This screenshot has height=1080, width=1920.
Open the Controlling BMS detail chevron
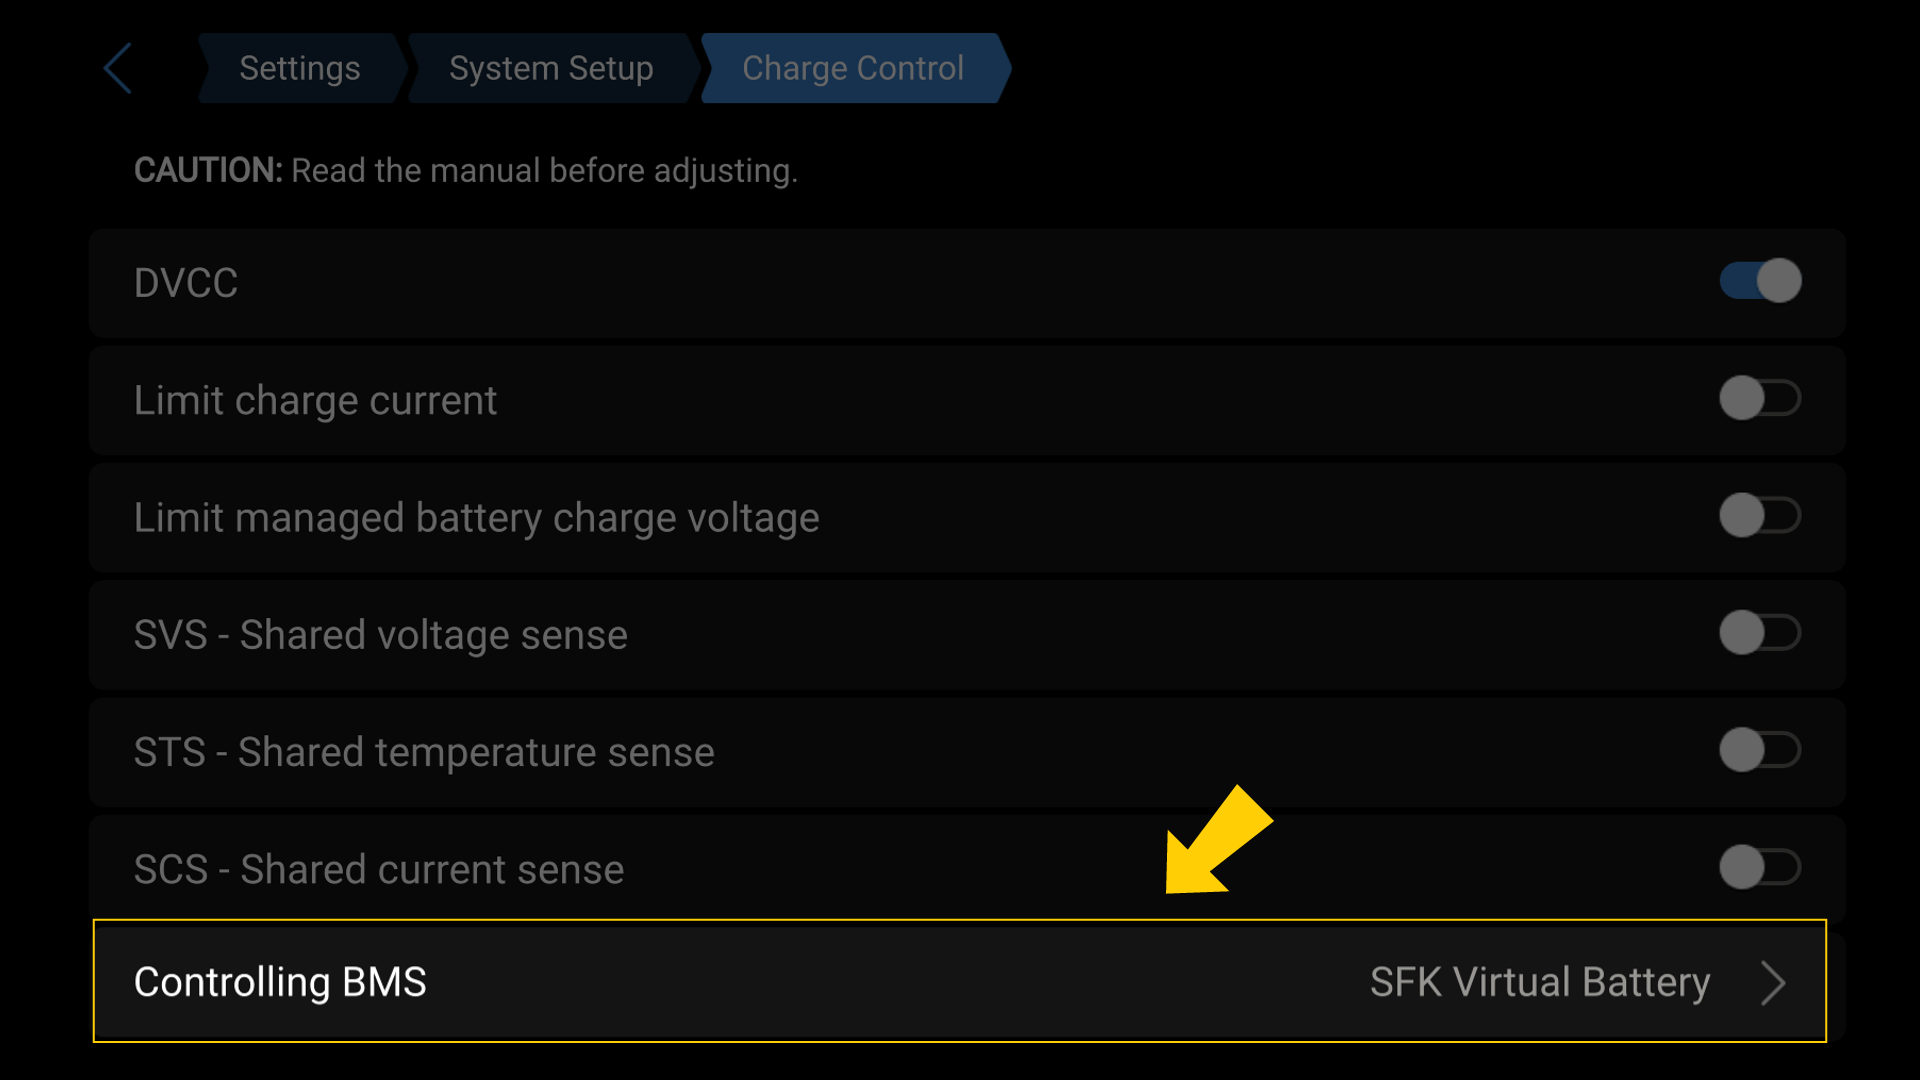pos(1772,982)
